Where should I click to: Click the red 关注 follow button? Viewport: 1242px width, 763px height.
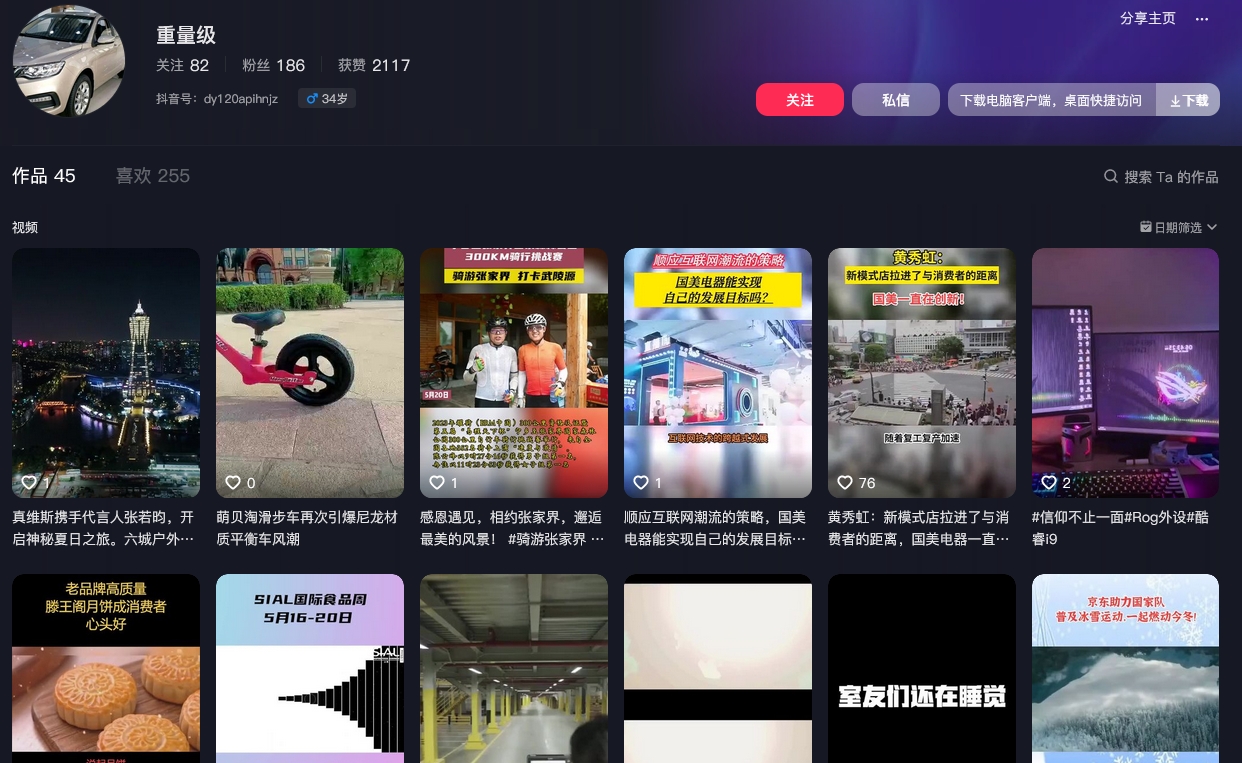tap(800, 100)
